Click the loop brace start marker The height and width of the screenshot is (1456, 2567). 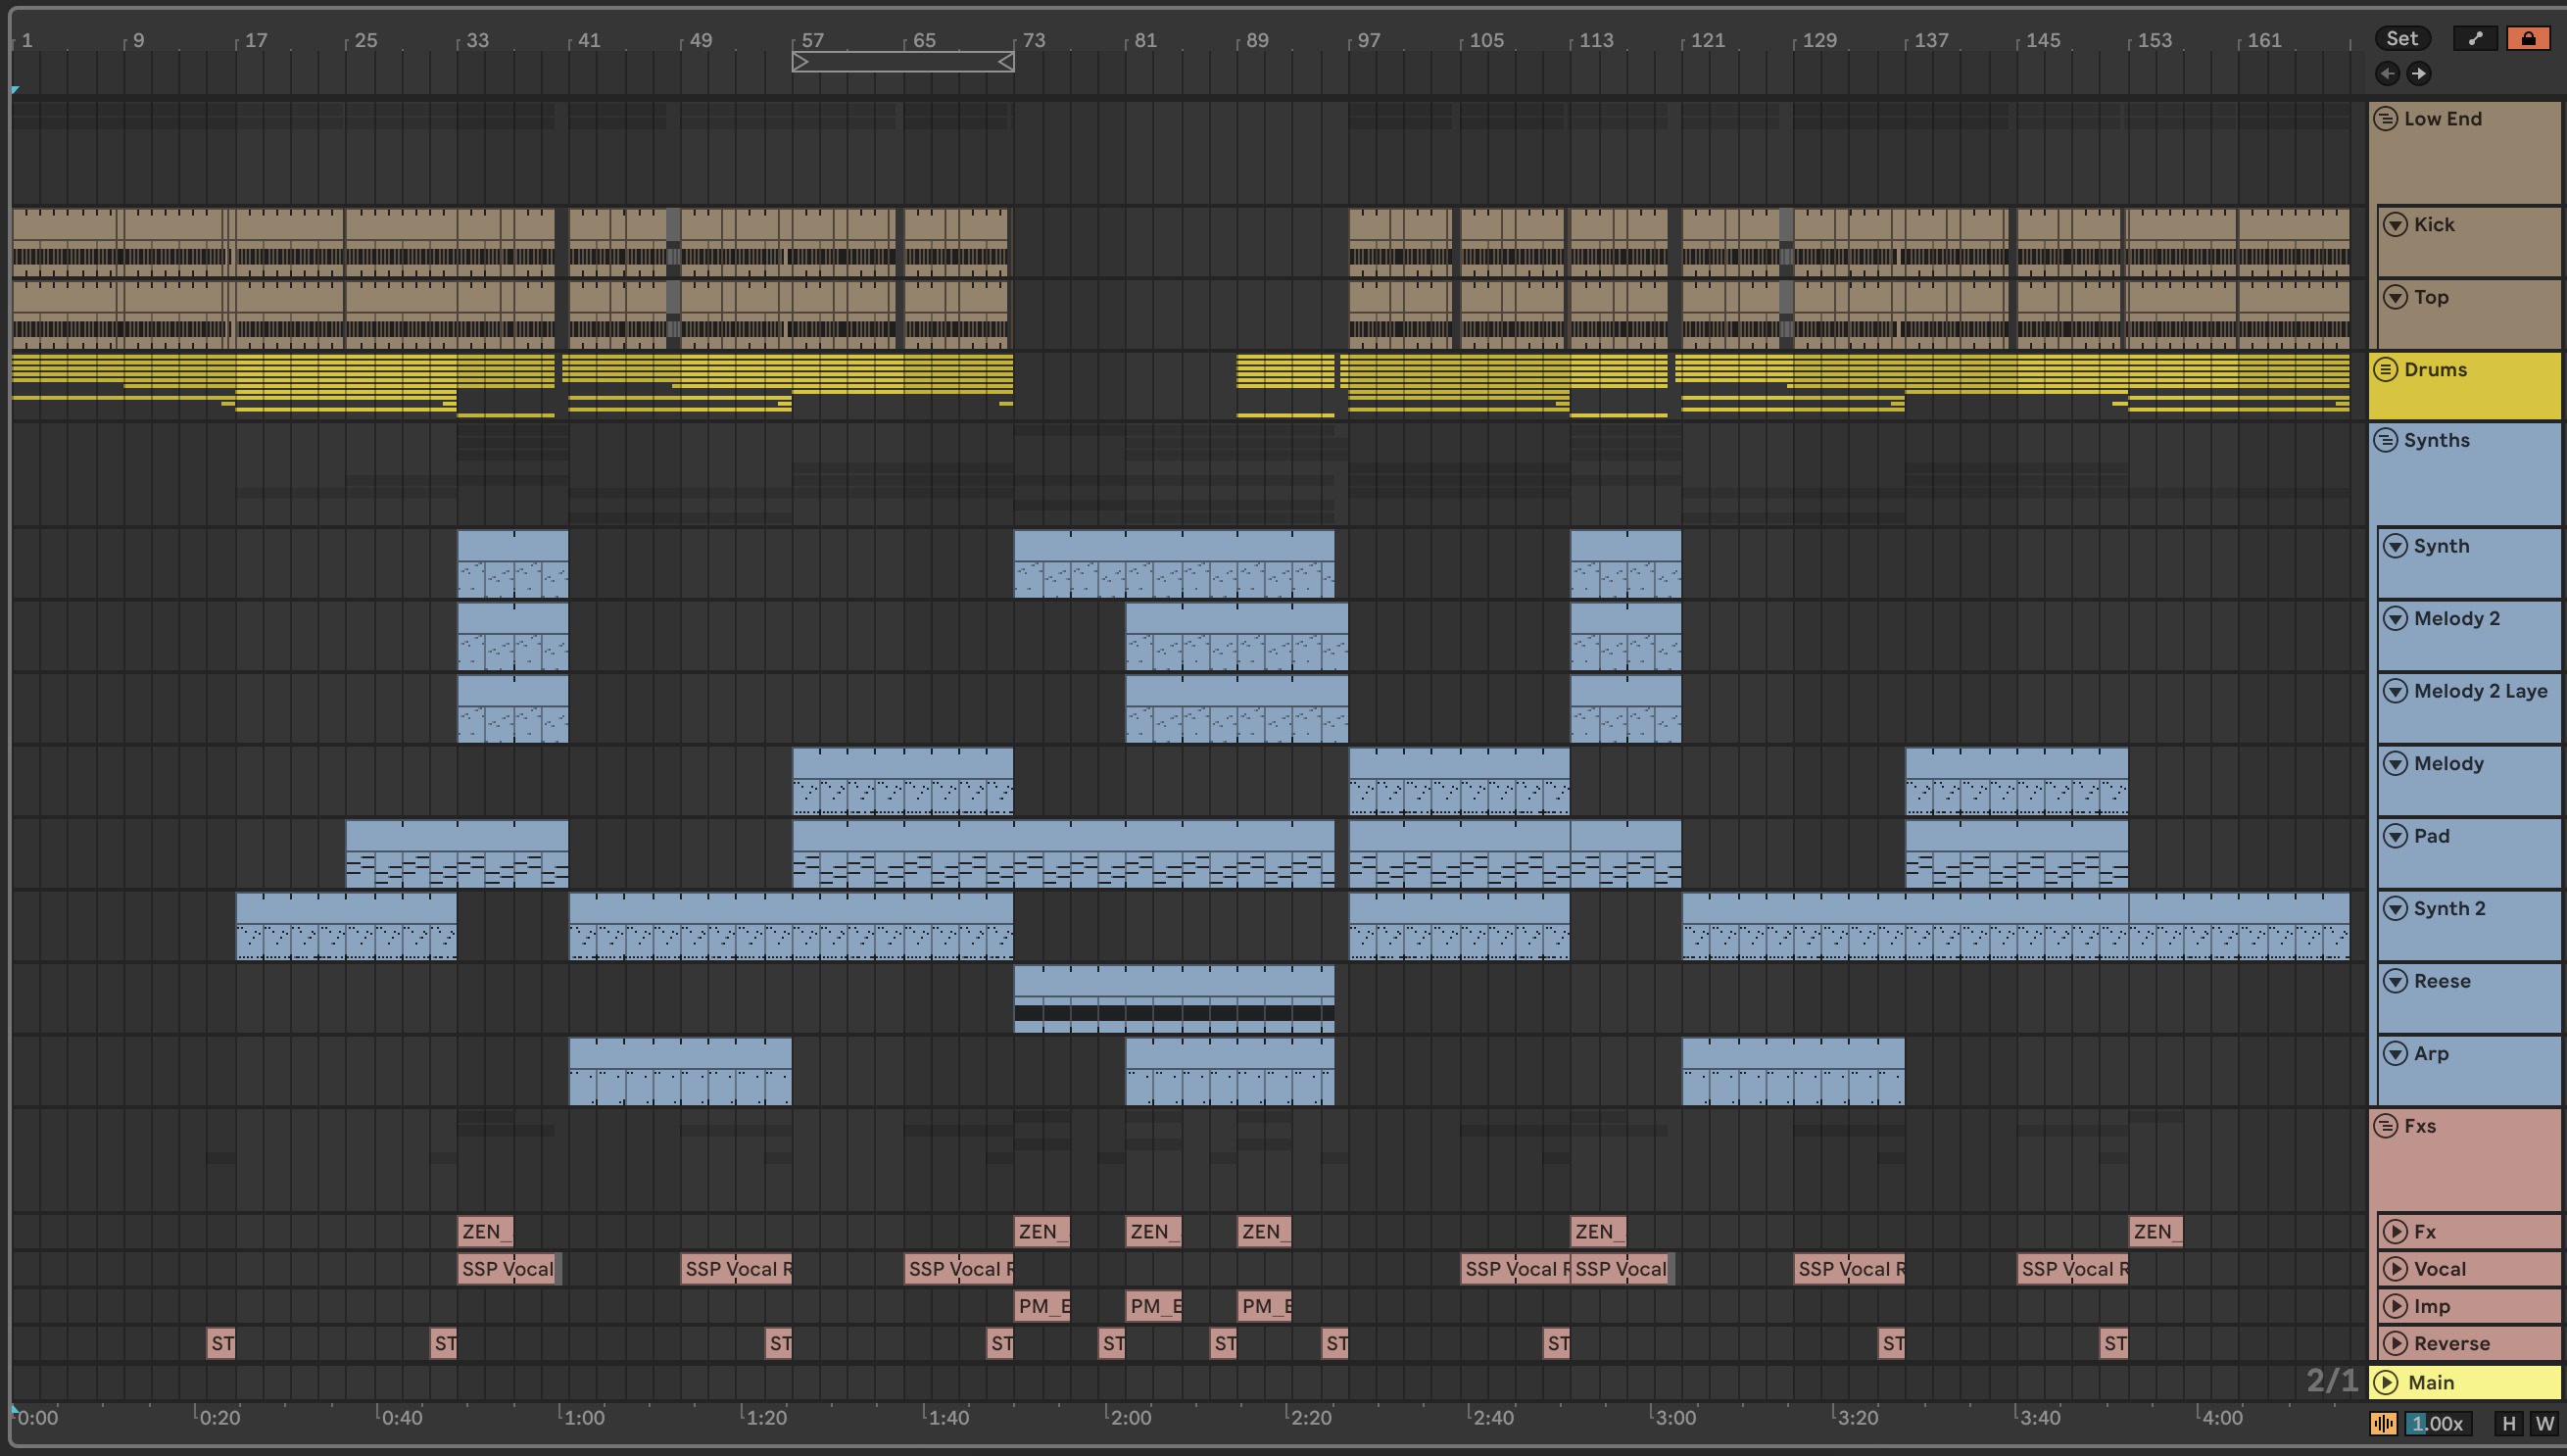coord(800,62)
